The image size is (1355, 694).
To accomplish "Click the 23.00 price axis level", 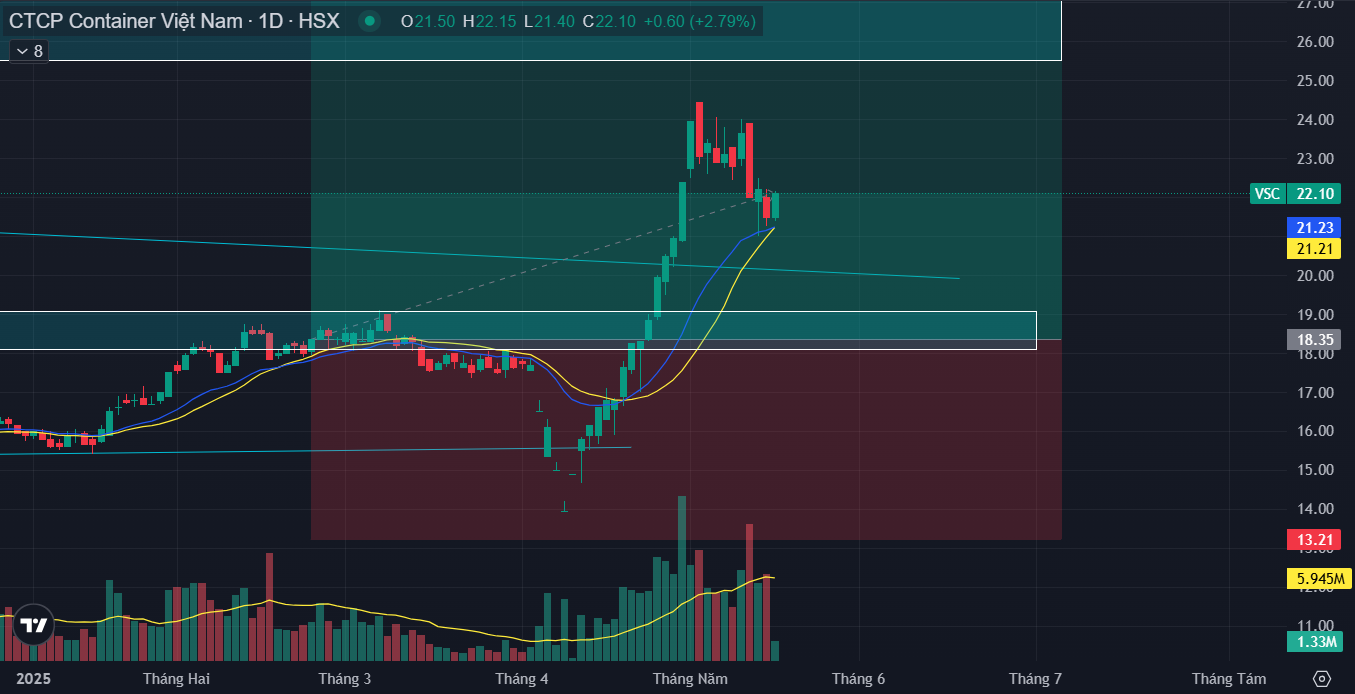I will click(x=1315, y=159).
